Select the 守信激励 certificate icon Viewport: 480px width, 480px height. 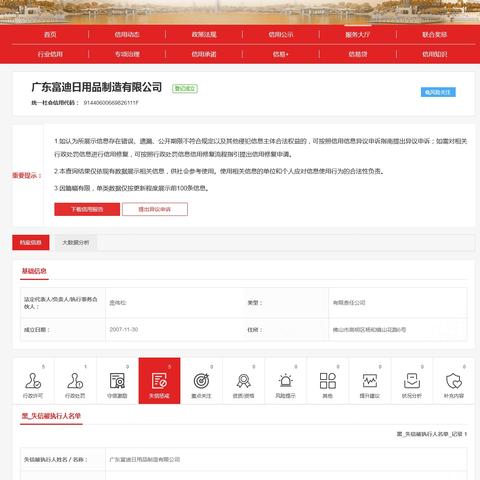point(117,381)
